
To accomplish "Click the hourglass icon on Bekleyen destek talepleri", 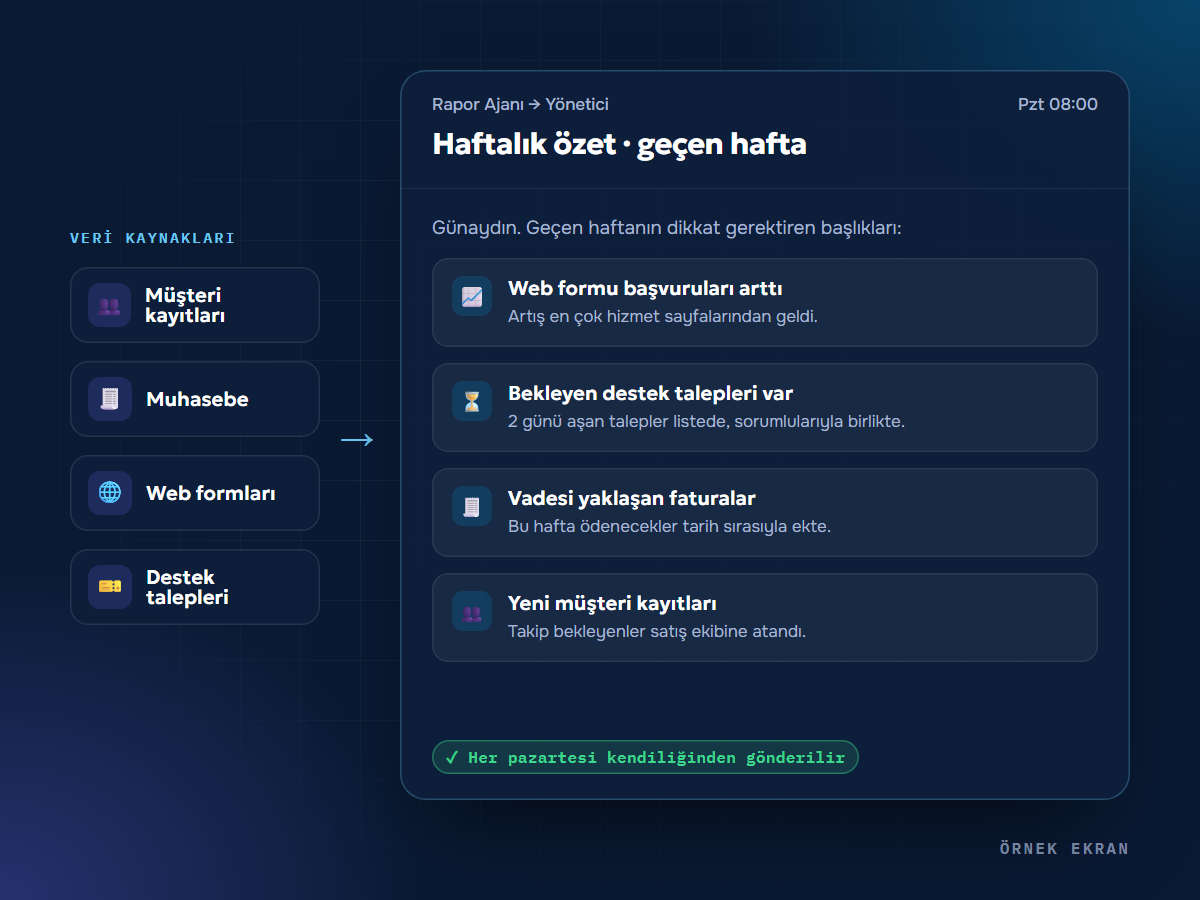I will point(472,401).
